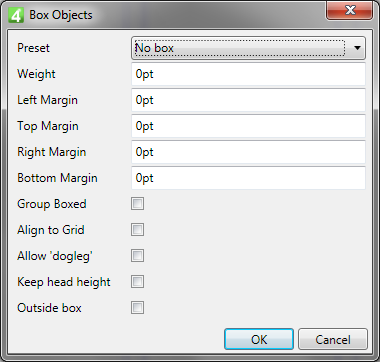The width and height of the screenshot is (380, 362).
Task: Enable the Group Boxed checkbox
Action: (x=137, y=204)
